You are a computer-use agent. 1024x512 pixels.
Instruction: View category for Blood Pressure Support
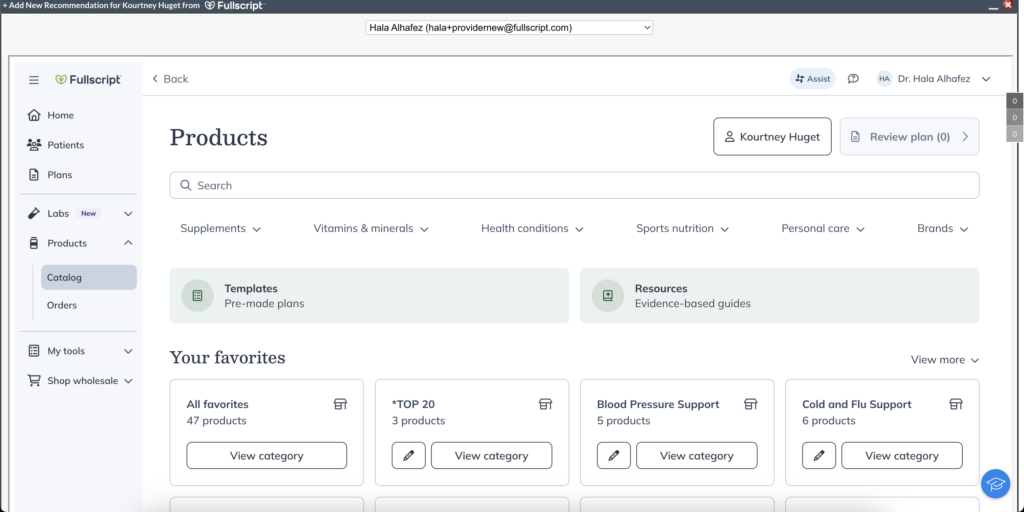(697, 456)
